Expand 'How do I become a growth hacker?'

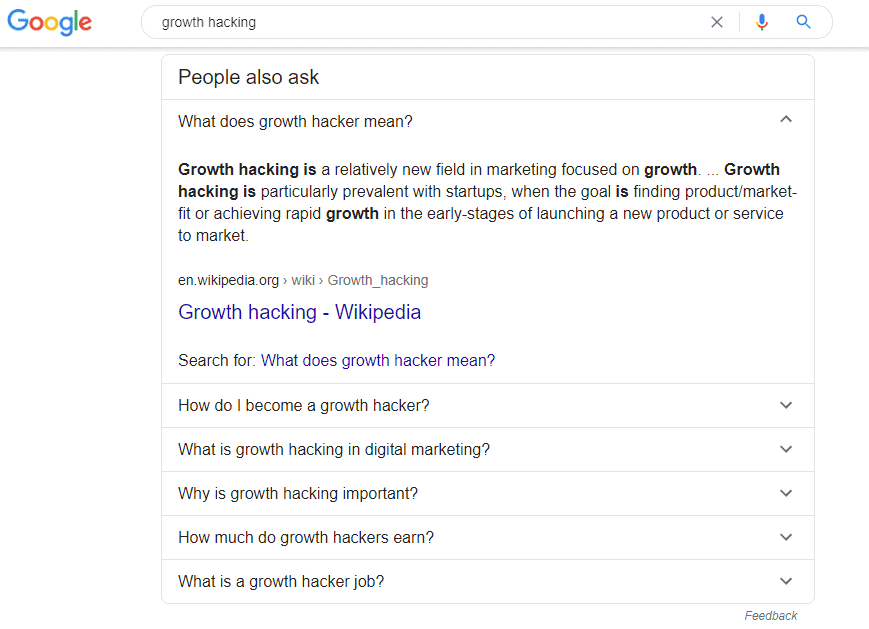tap(304, 405)
